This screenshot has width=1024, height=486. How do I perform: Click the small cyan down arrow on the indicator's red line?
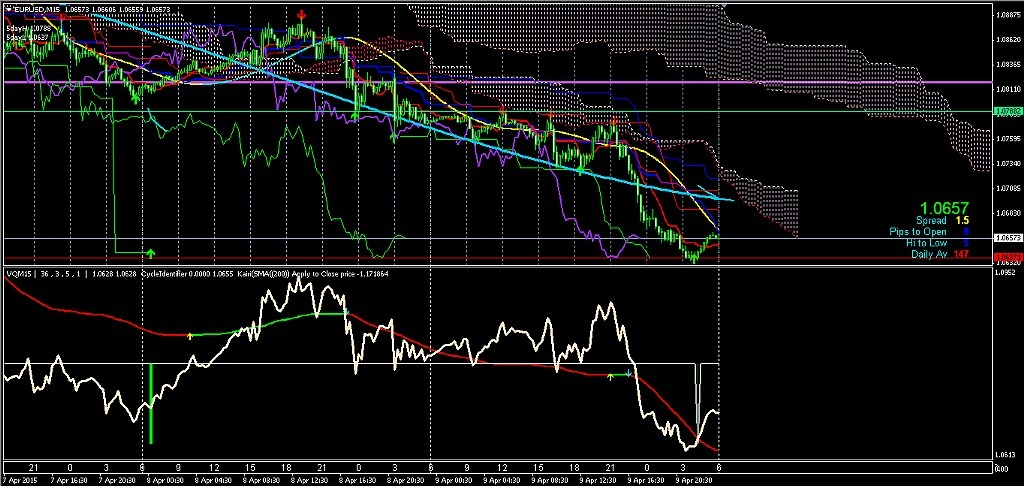coord(629,374)
